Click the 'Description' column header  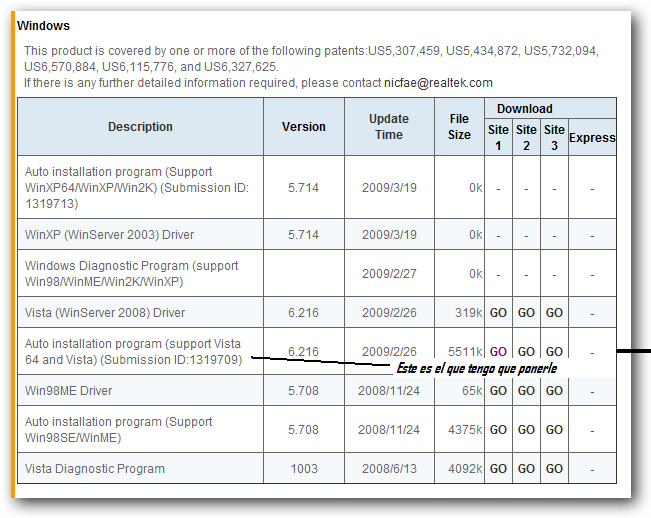pos(140,127)
